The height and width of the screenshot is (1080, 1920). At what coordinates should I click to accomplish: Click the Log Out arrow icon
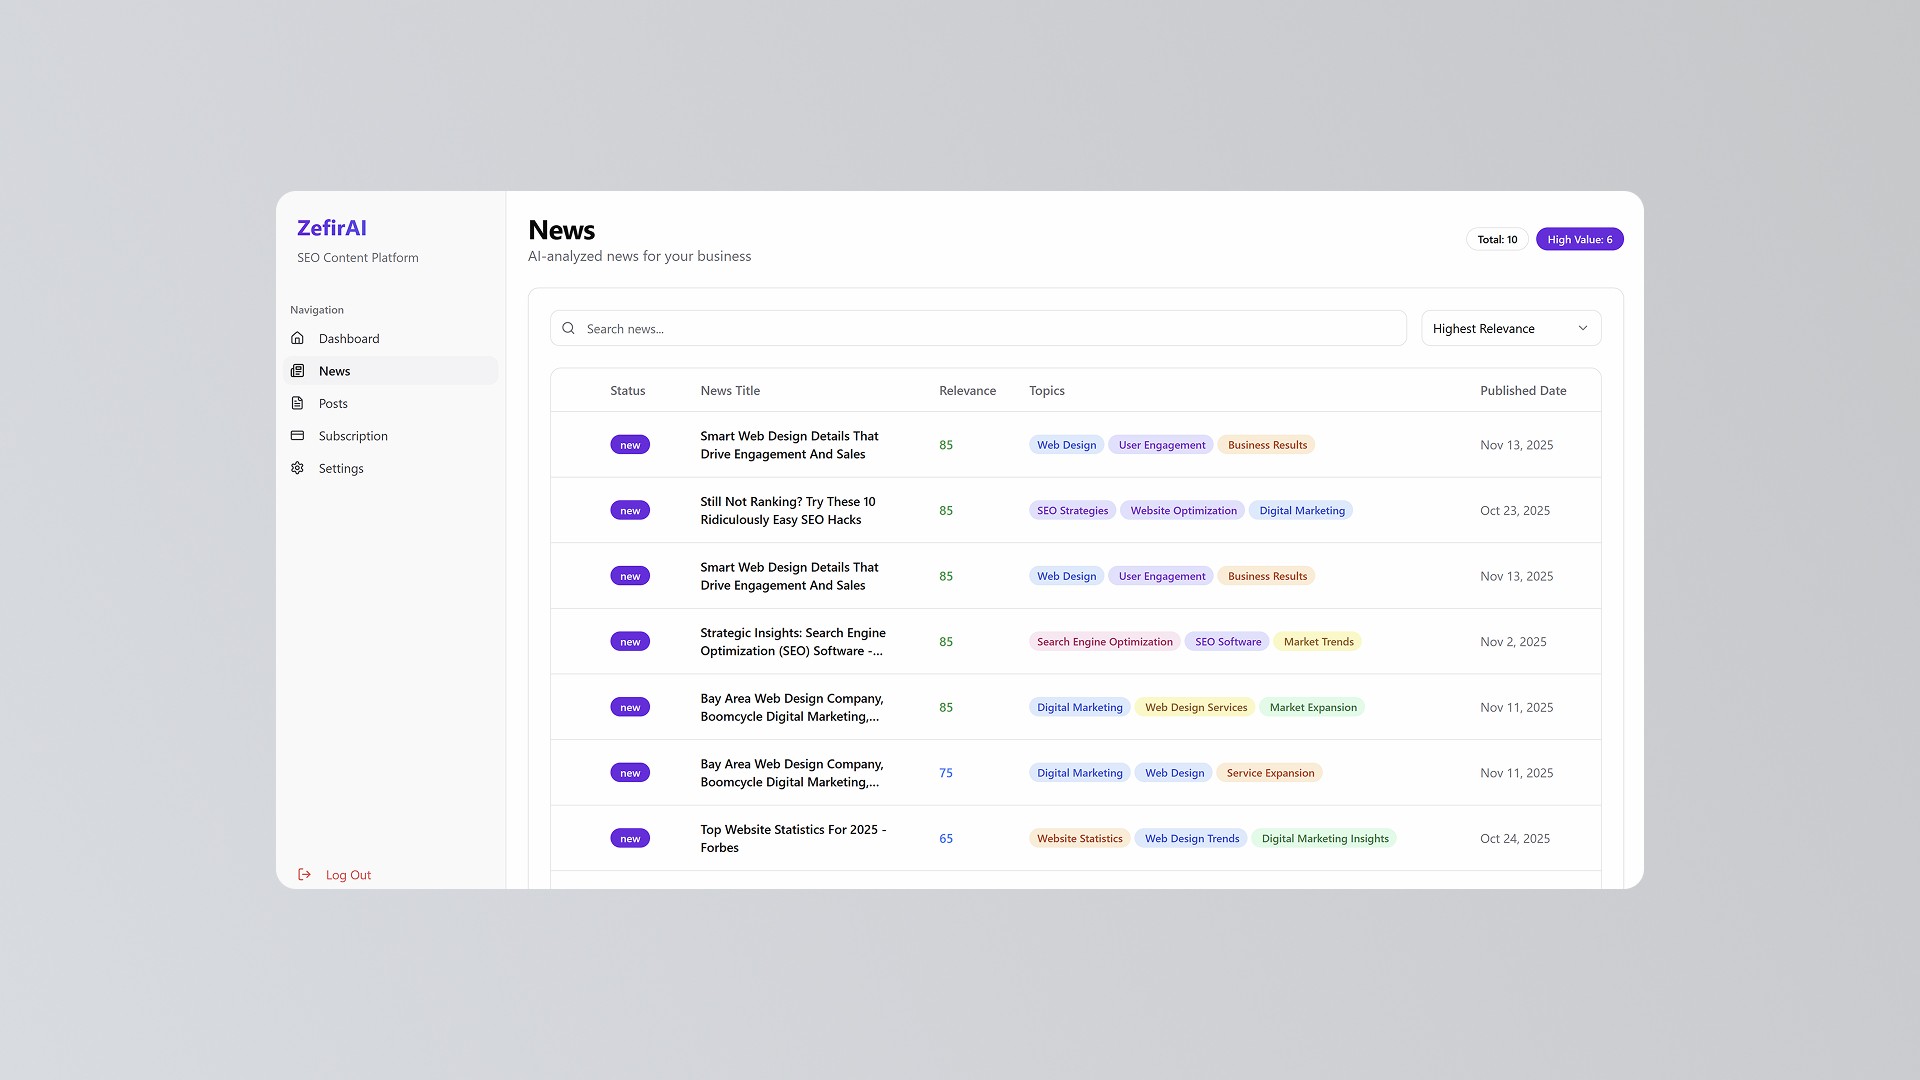pyautogui.click(x=304, y=875)
